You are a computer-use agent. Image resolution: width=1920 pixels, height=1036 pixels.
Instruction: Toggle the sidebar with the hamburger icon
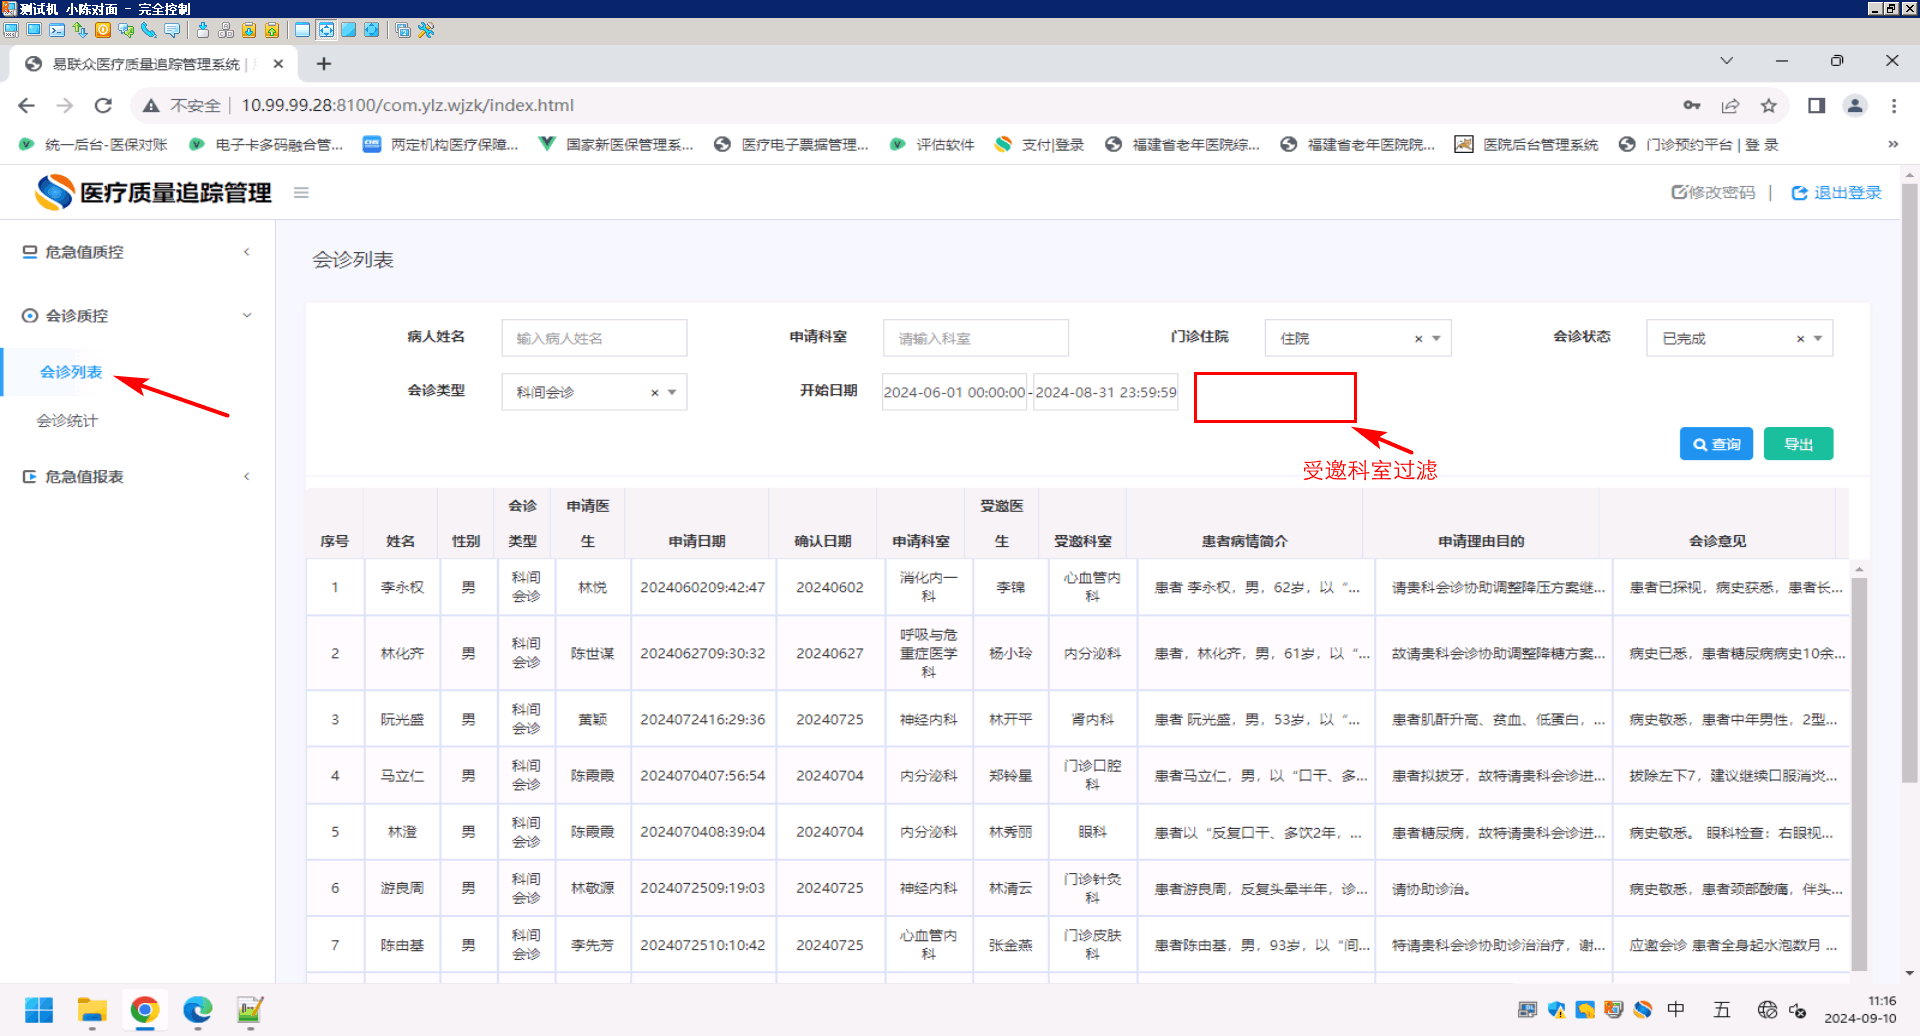[x=301, y=192]
